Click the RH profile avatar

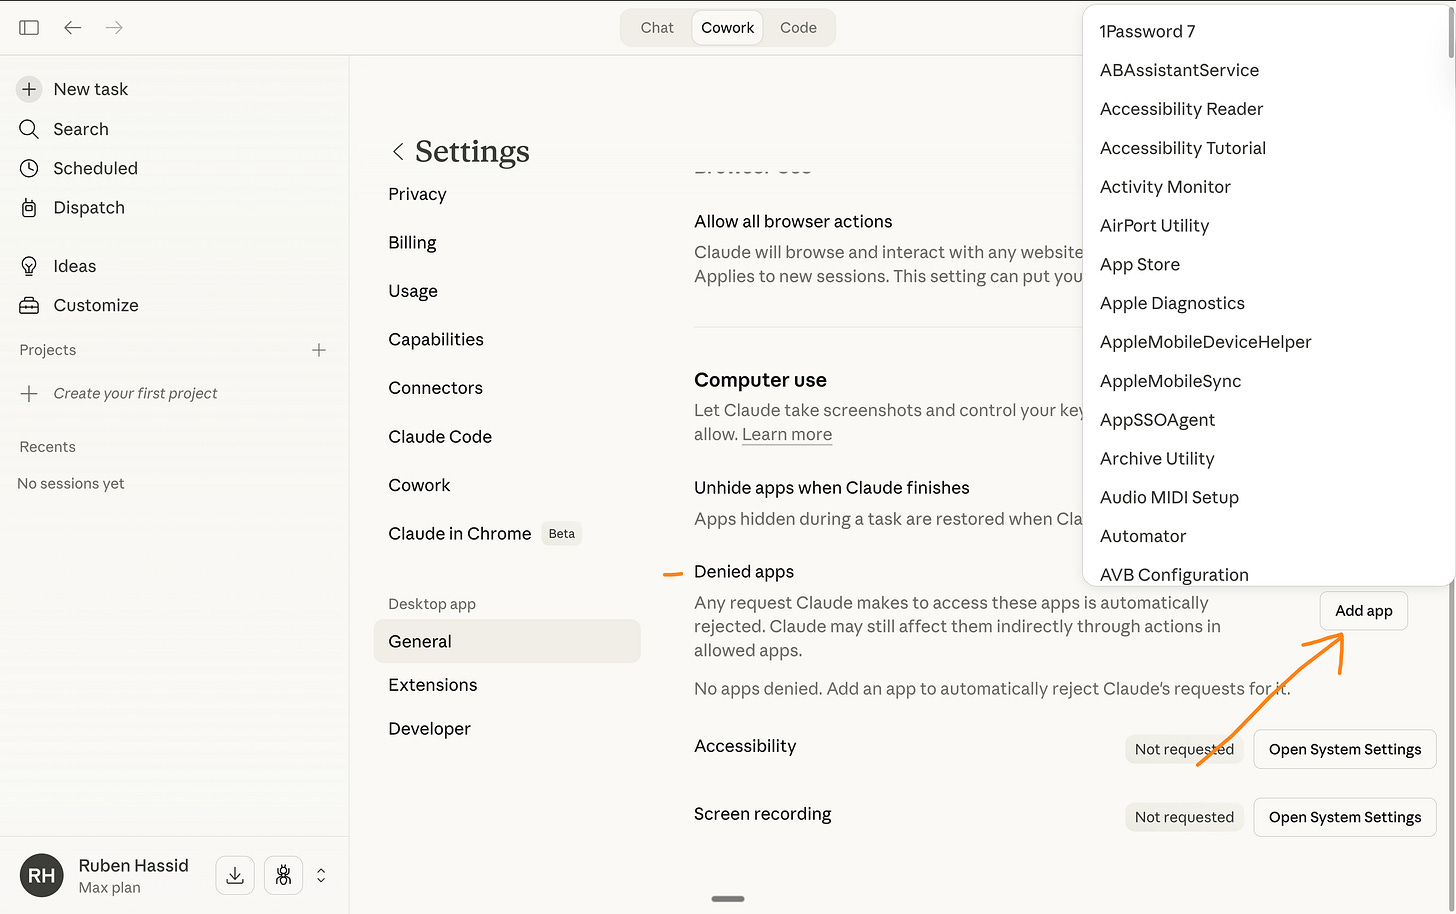coord(41,875)
